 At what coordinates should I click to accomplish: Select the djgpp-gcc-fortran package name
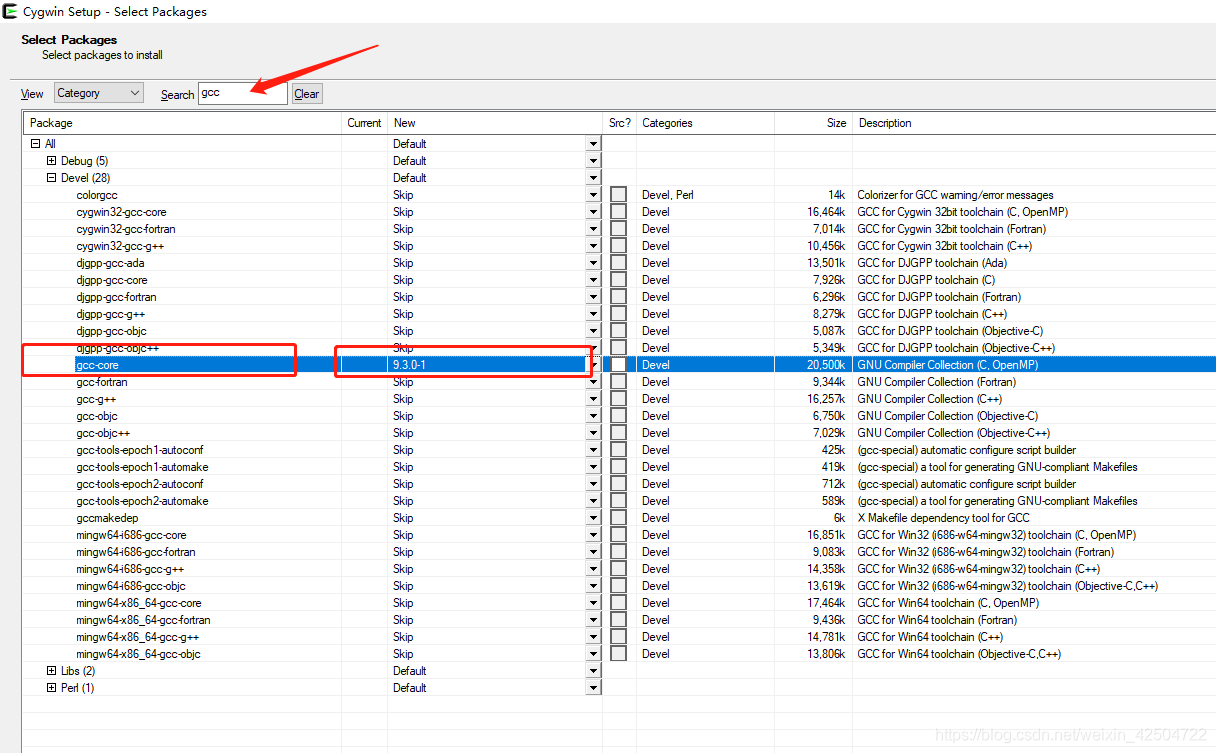point(116,297)
